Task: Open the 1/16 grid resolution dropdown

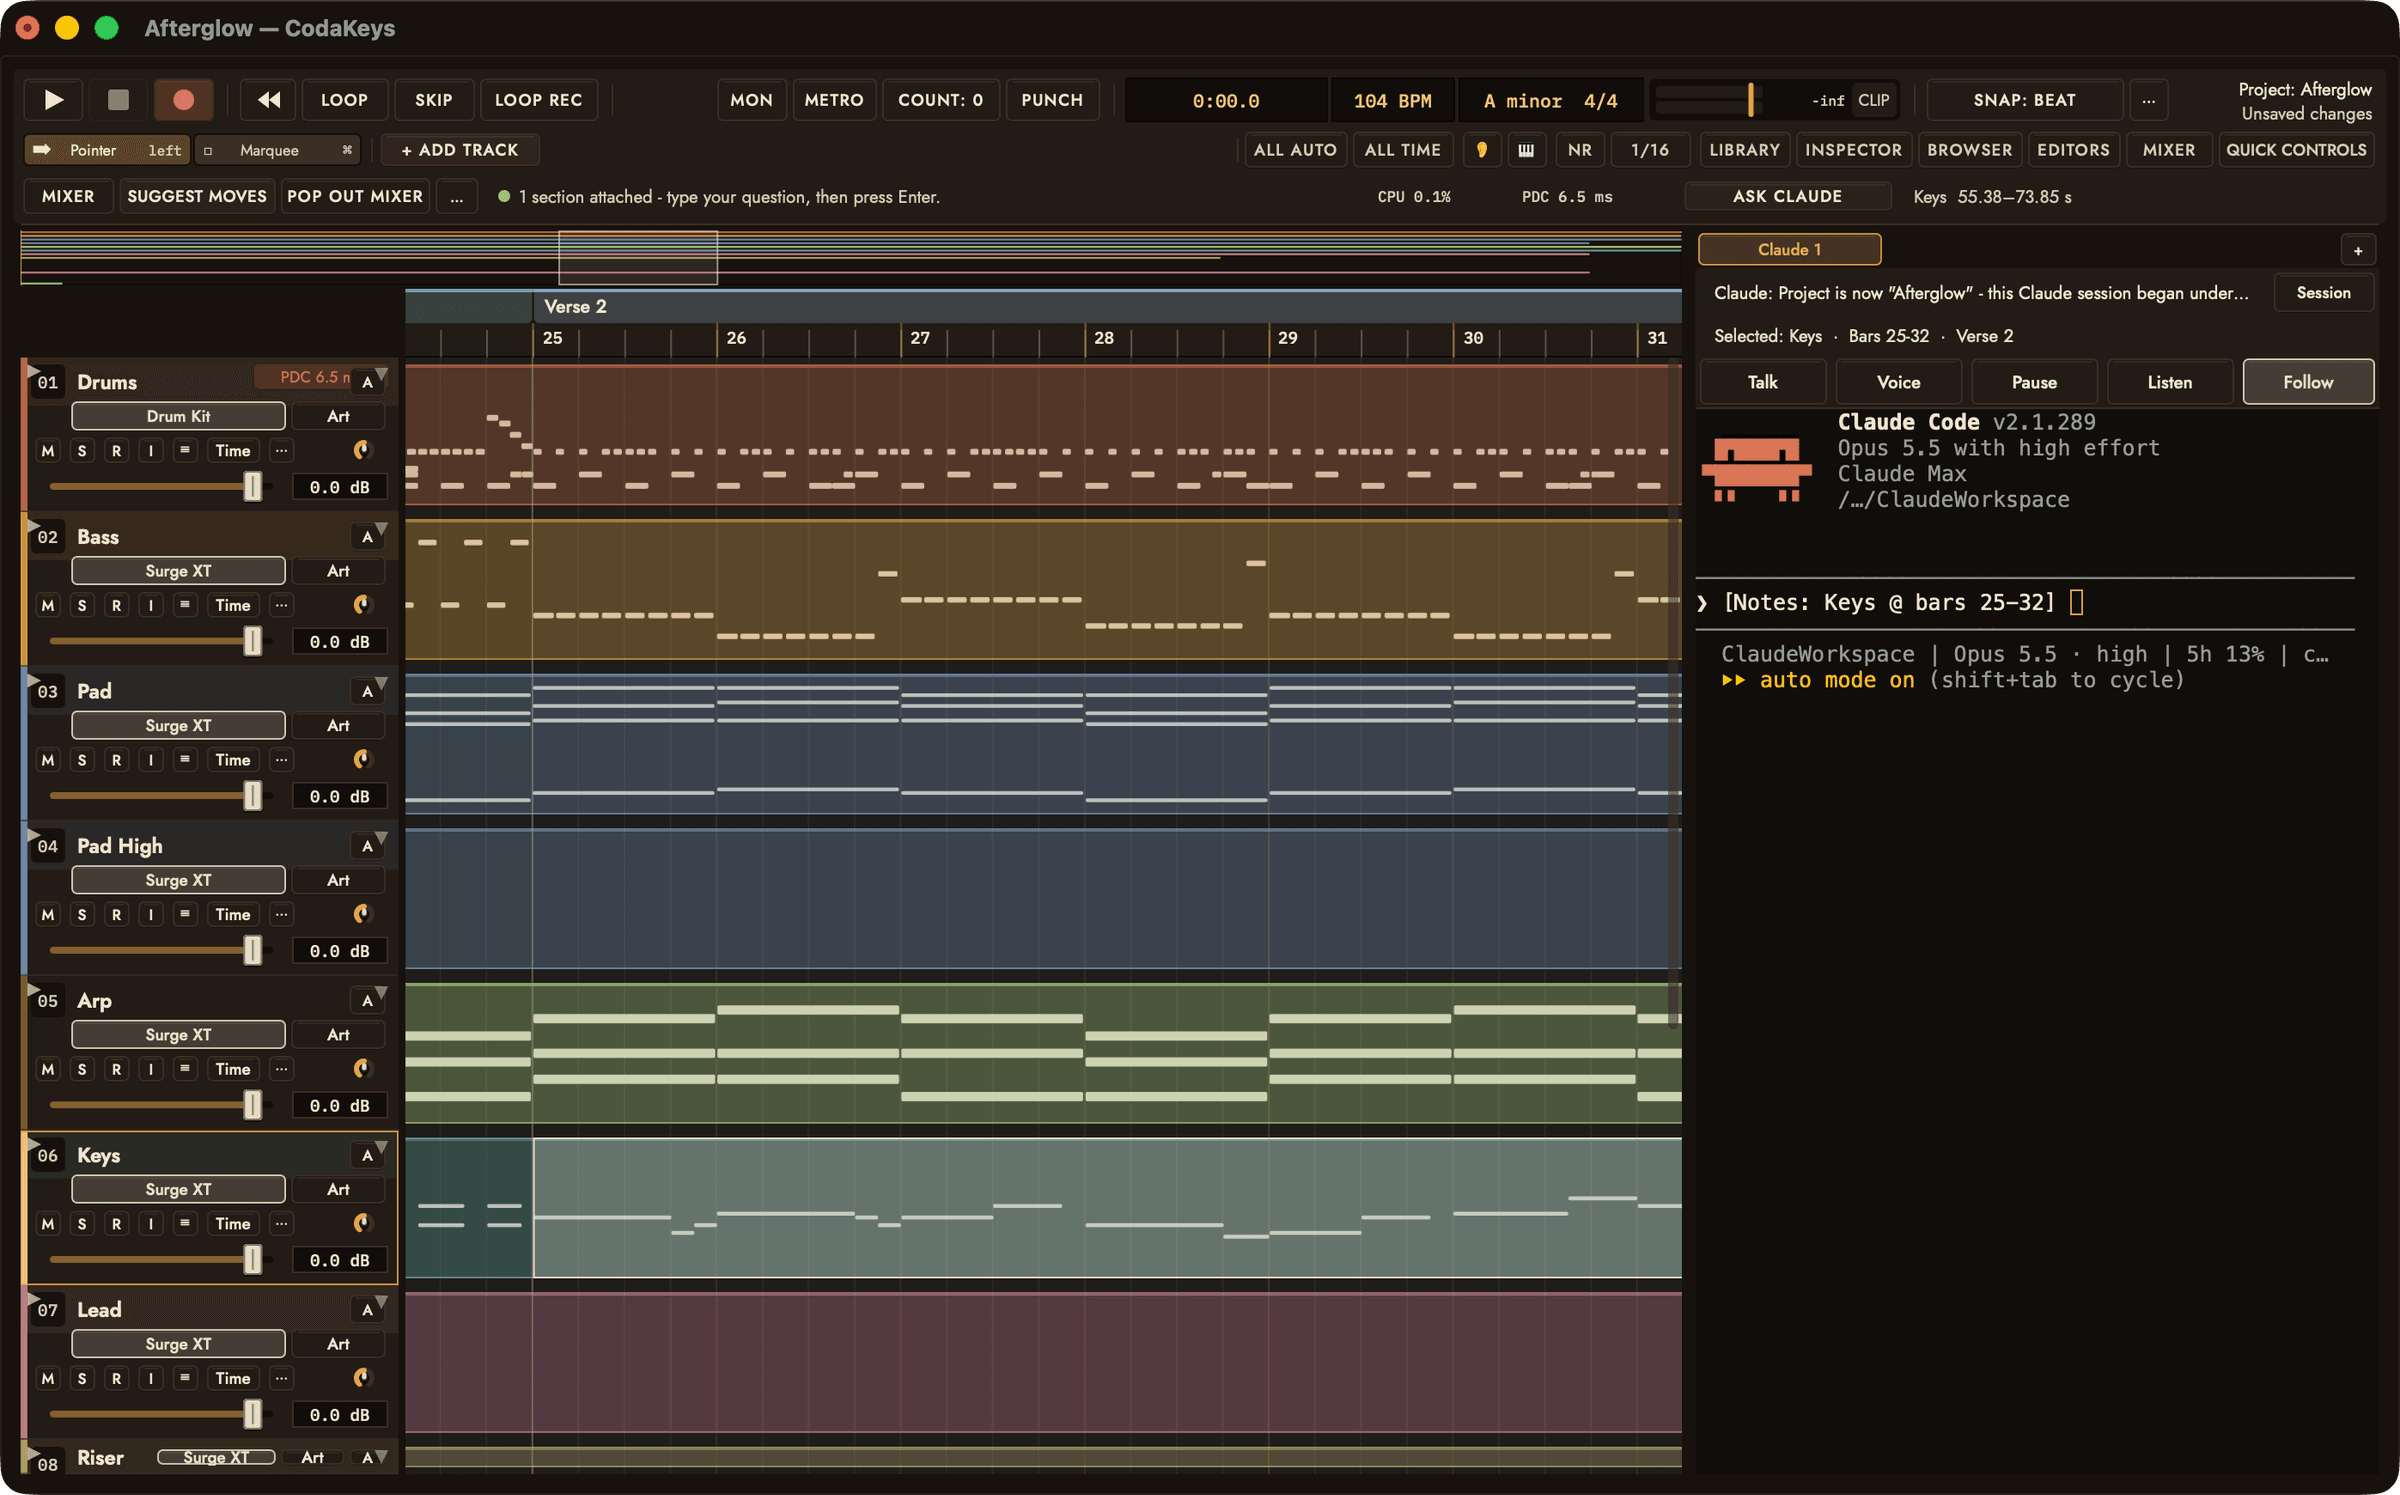Action: click(x=1650, y=150)
